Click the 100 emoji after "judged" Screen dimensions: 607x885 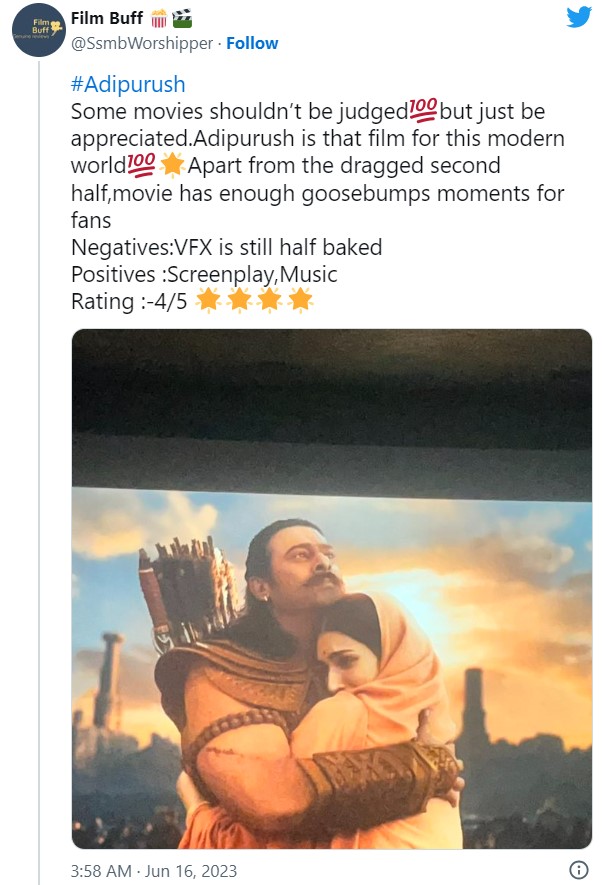[424, 111]
